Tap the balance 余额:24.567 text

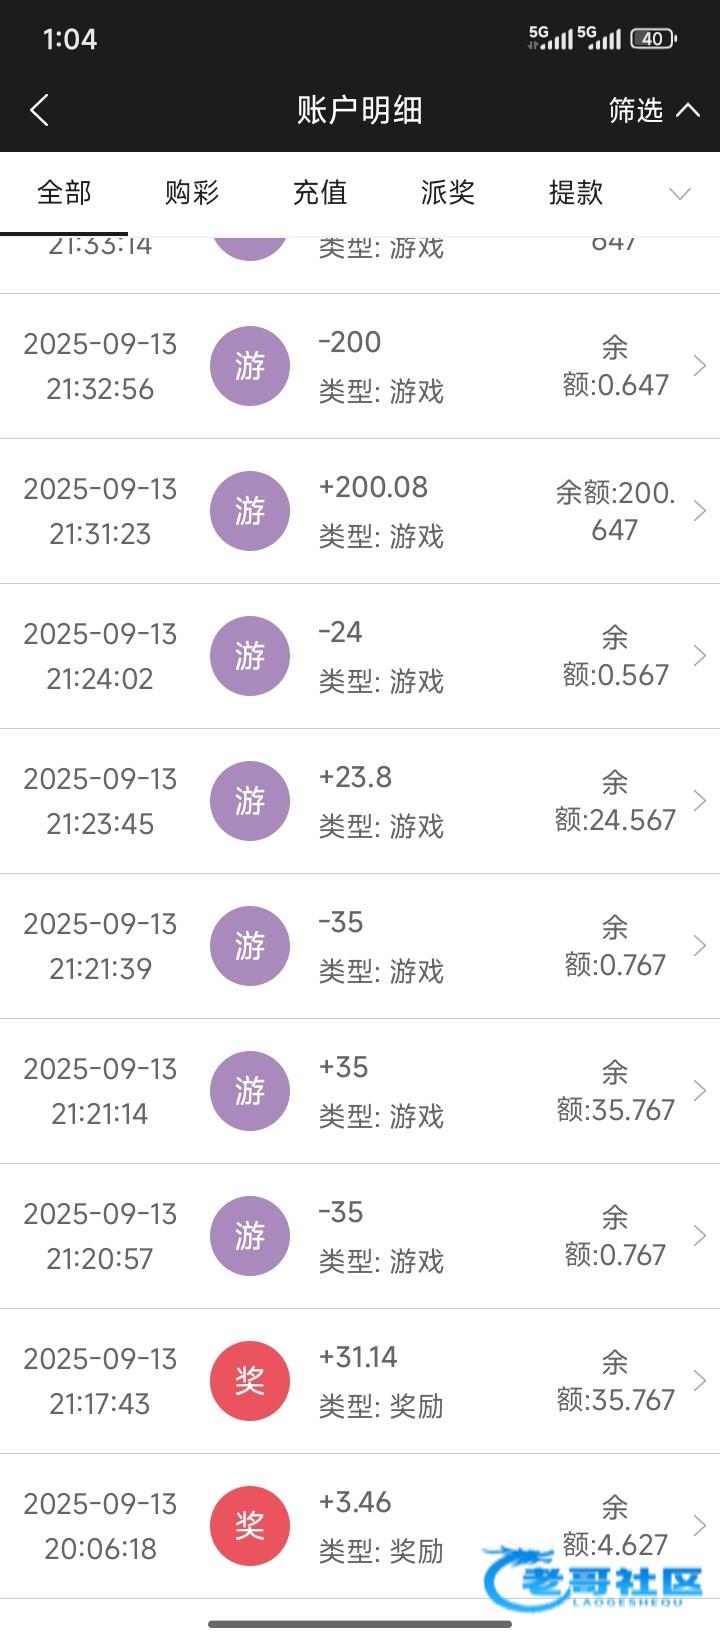[x=615, y=802]
